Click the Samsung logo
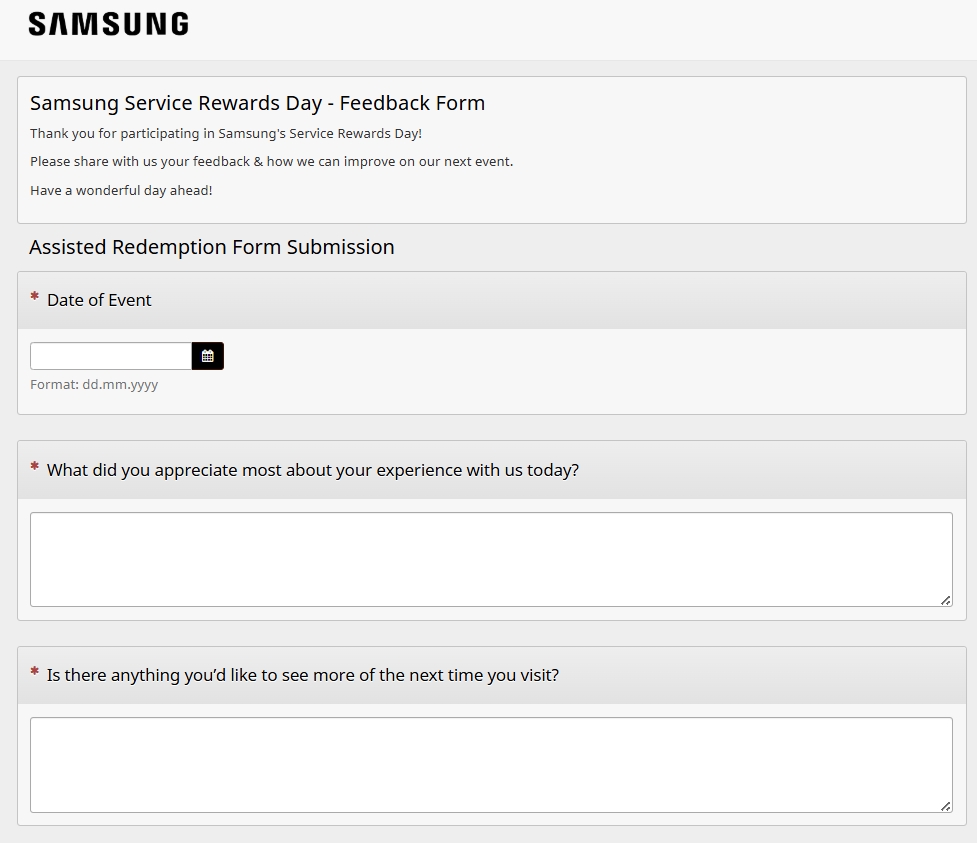The height and width of the screenshot is (843, 977). click(108, 24)
